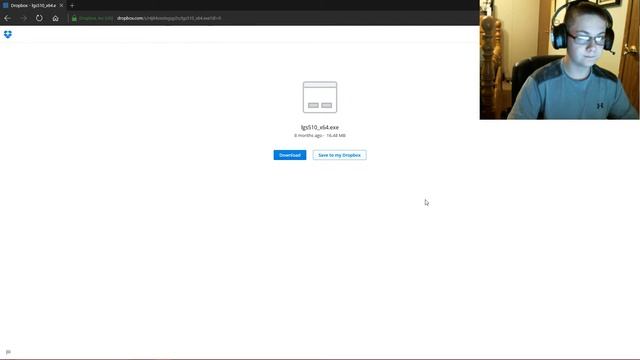
Task: Click the file age and size text
Action: [320, 136]
